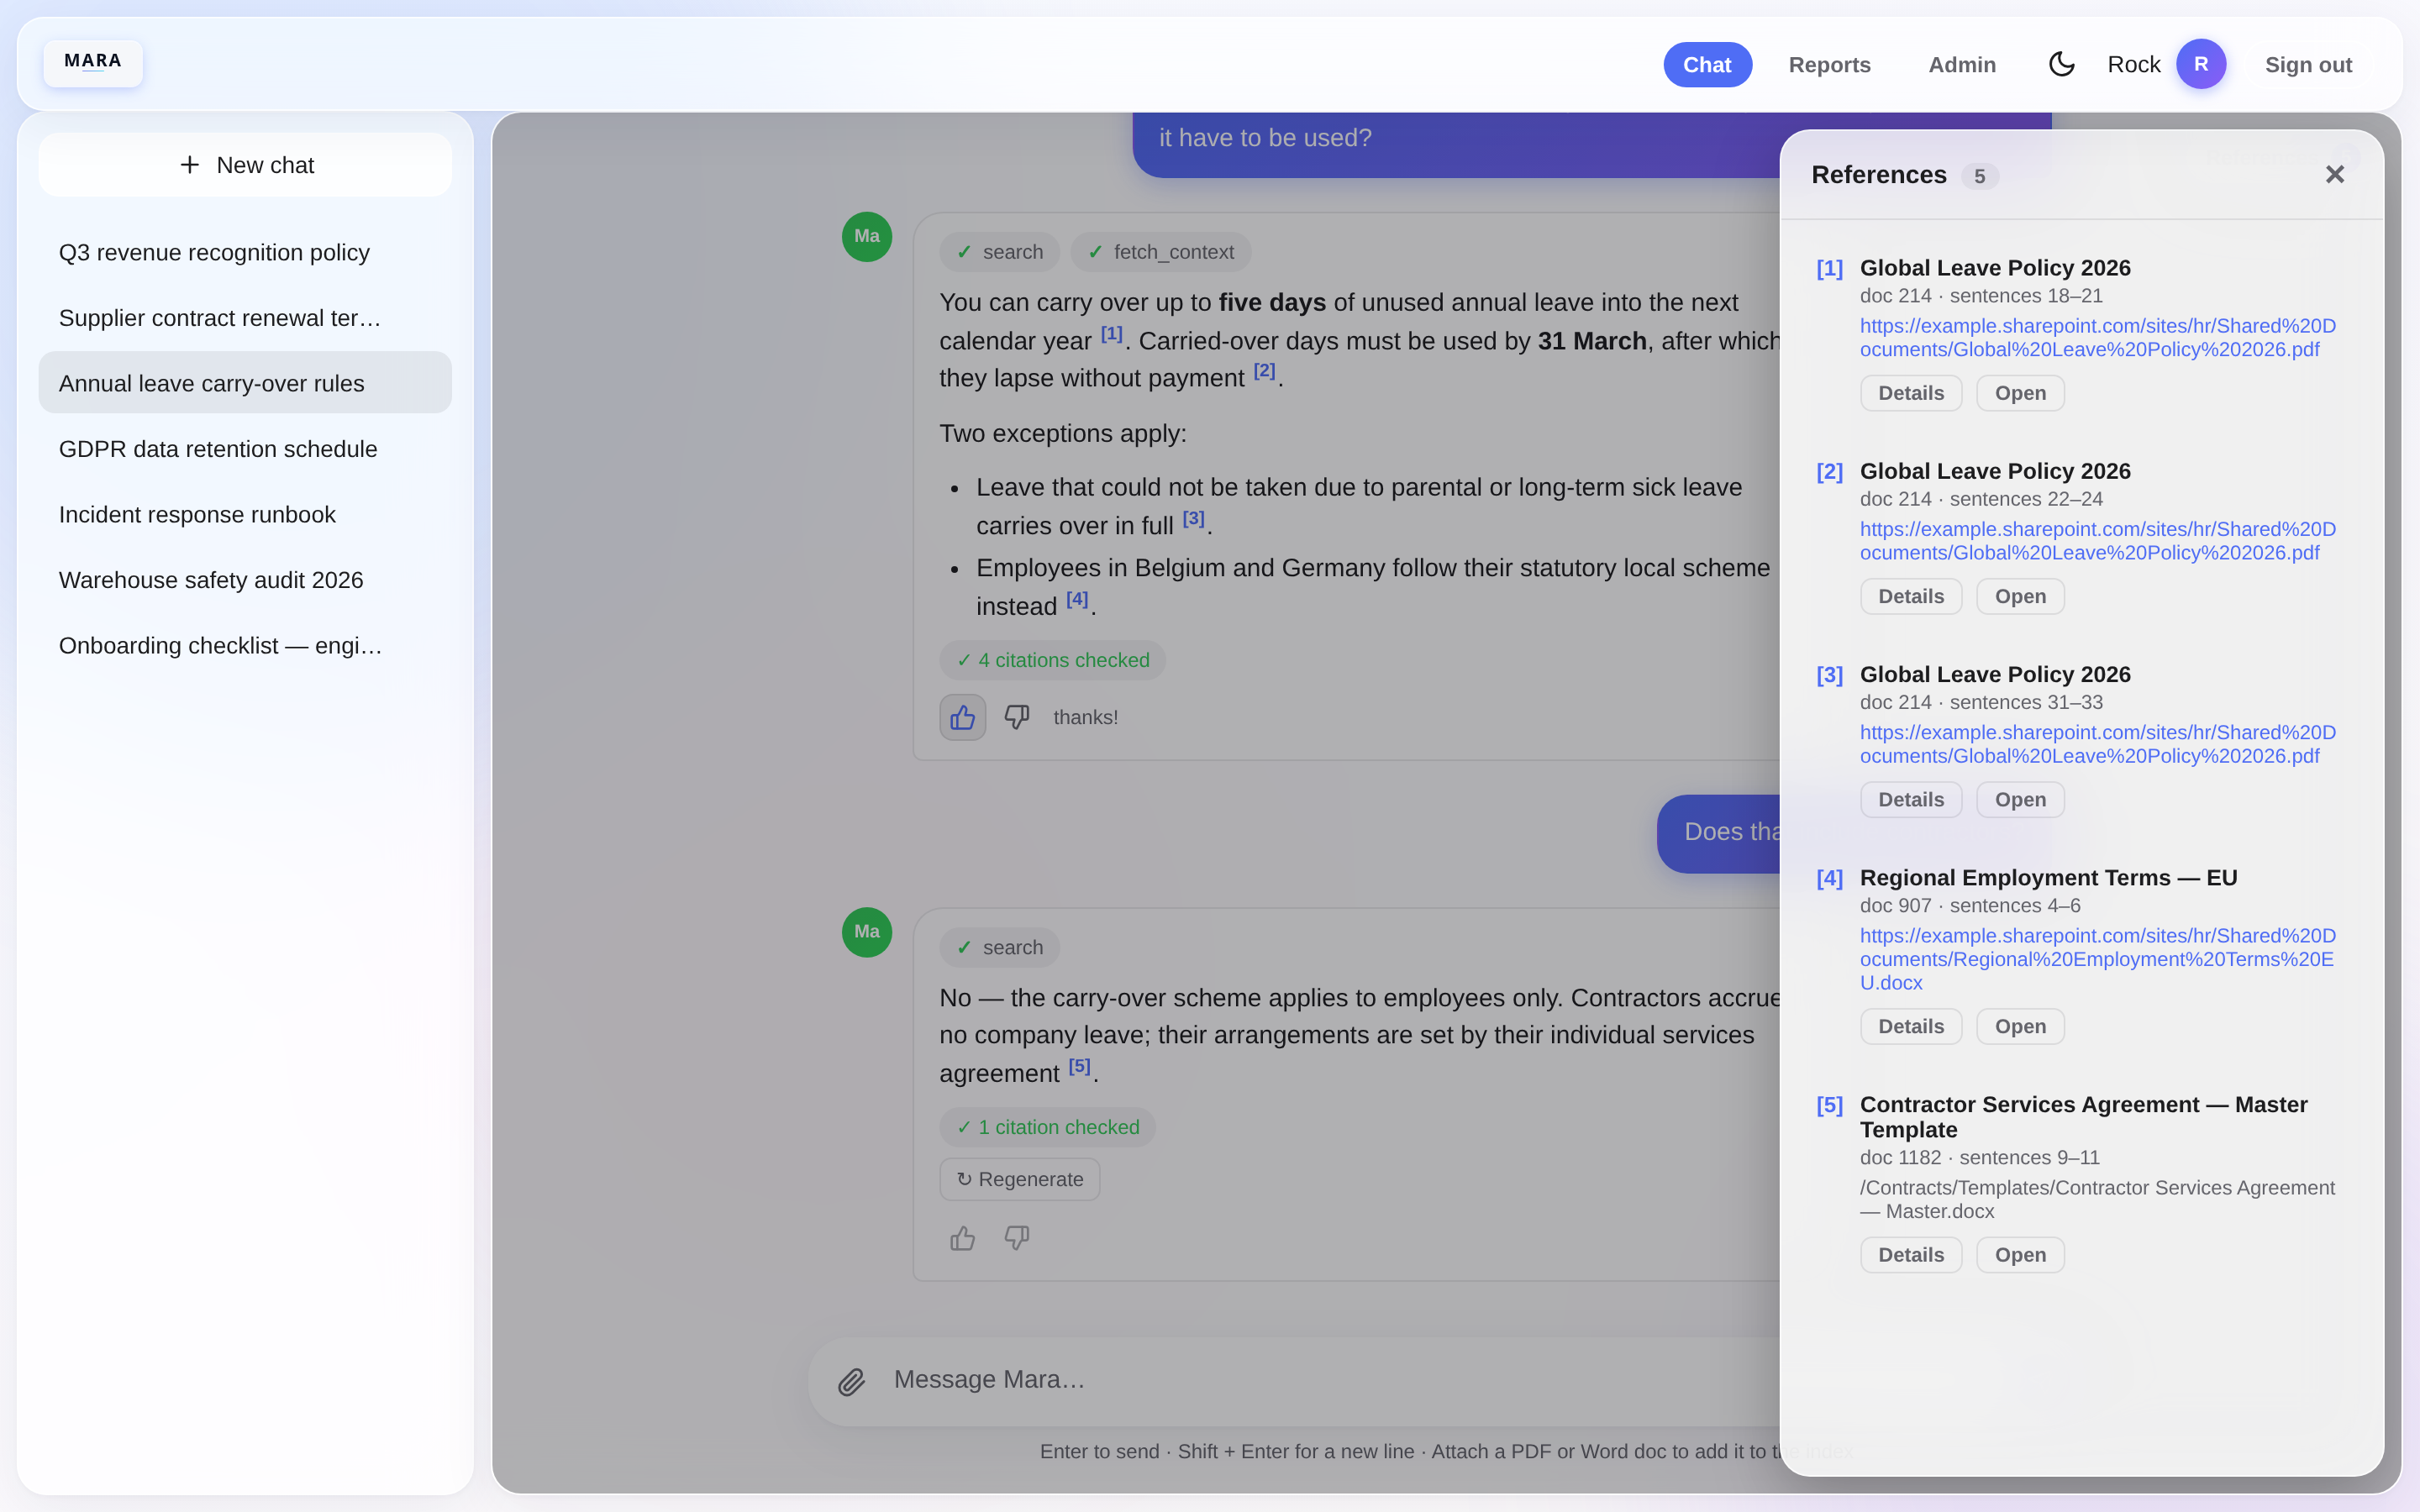Open the Reports tab
This screenshot has width=2420, height=1512.
click(x=1829, y=64)
